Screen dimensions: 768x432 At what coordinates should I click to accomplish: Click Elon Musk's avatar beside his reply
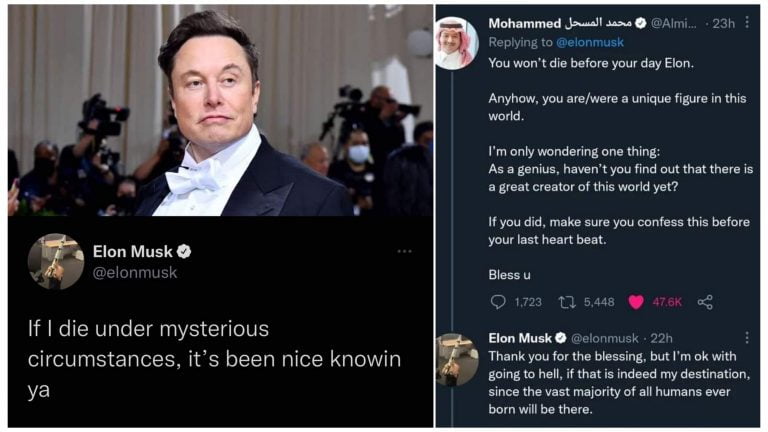(456, 359)
